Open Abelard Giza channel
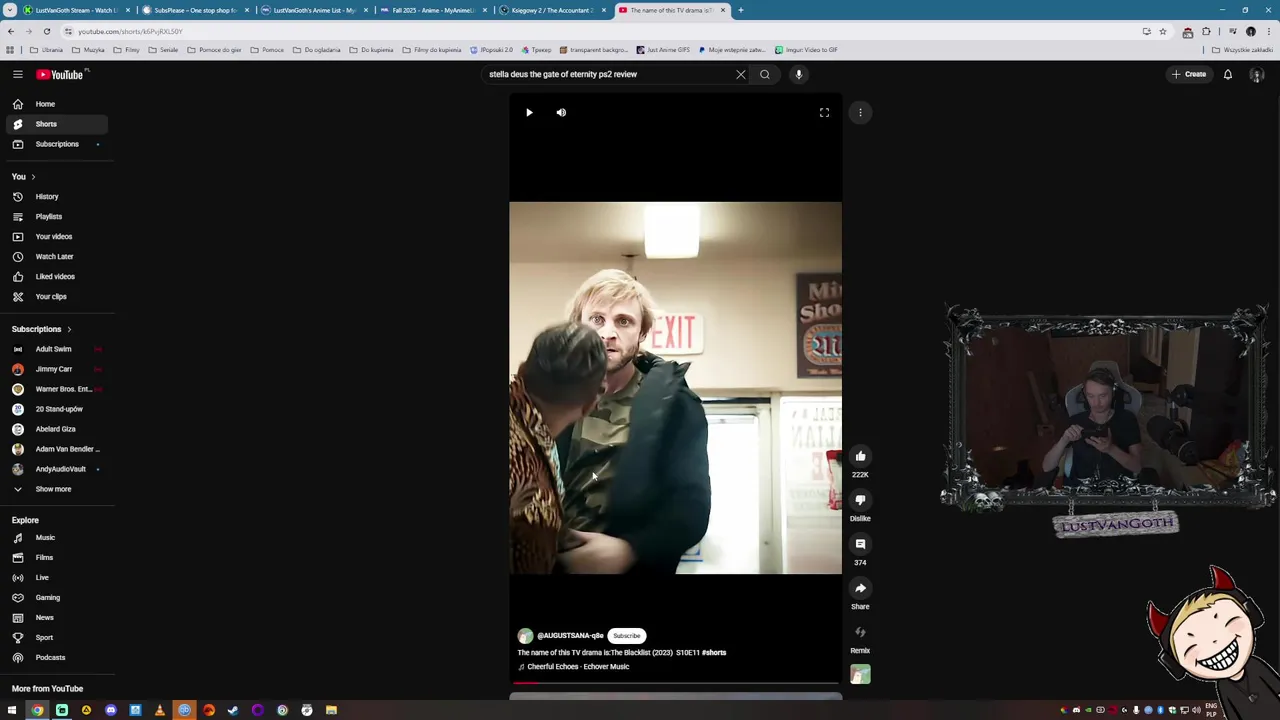The width and height of the screenshot is (1280, 720). [x=56, y=429]
